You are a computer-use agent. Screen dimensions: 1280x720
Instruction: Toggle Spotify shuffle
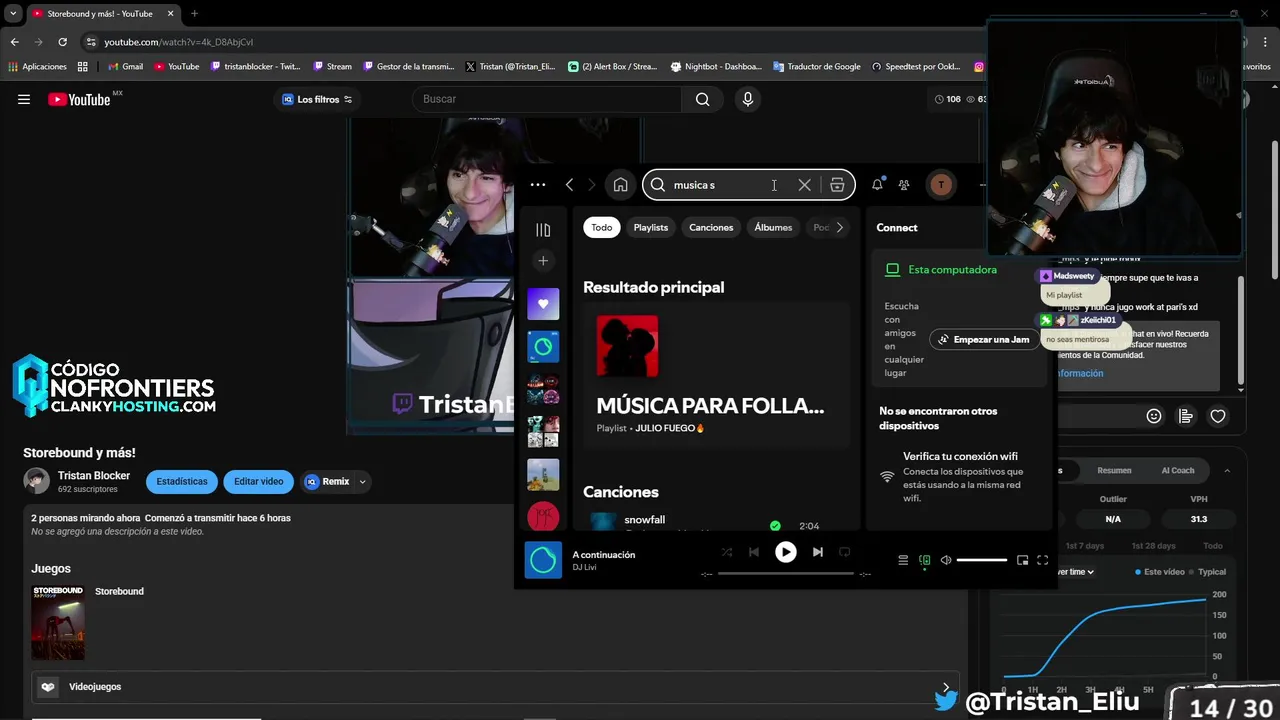tap(727, 552)
